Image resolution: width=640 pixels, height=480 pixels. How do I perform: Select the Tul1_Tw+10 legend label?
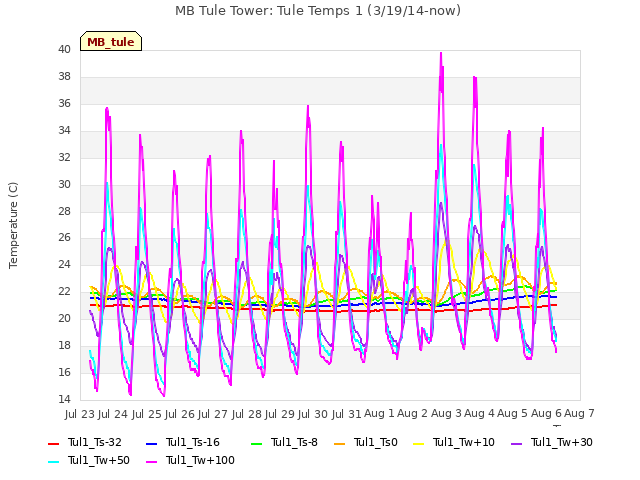point(464,442)
